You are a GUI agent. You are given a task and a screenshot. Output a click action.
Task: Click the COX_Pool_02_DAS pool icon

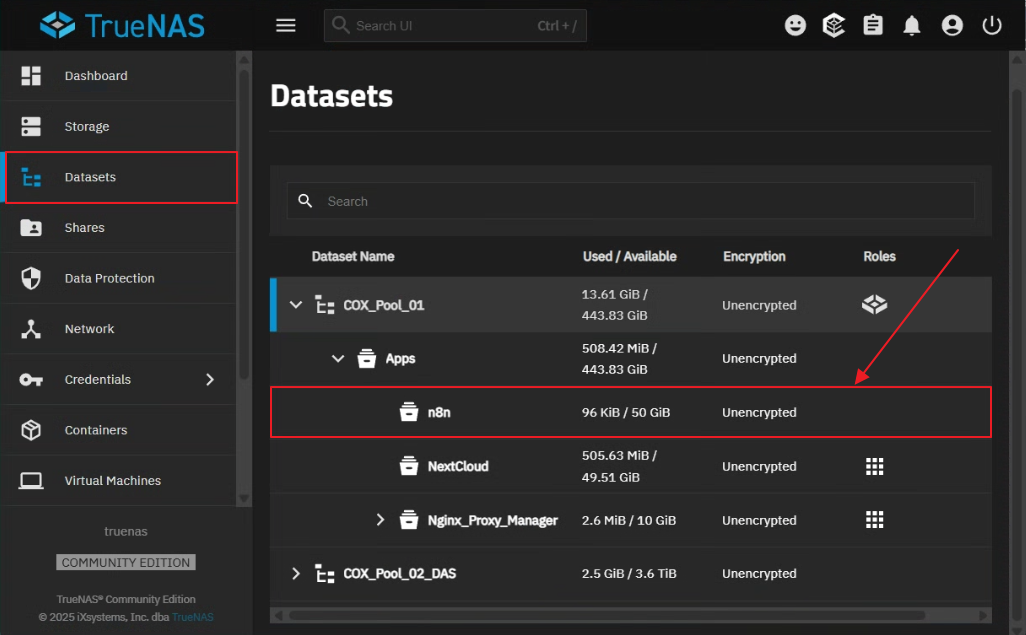click(325, 573)
